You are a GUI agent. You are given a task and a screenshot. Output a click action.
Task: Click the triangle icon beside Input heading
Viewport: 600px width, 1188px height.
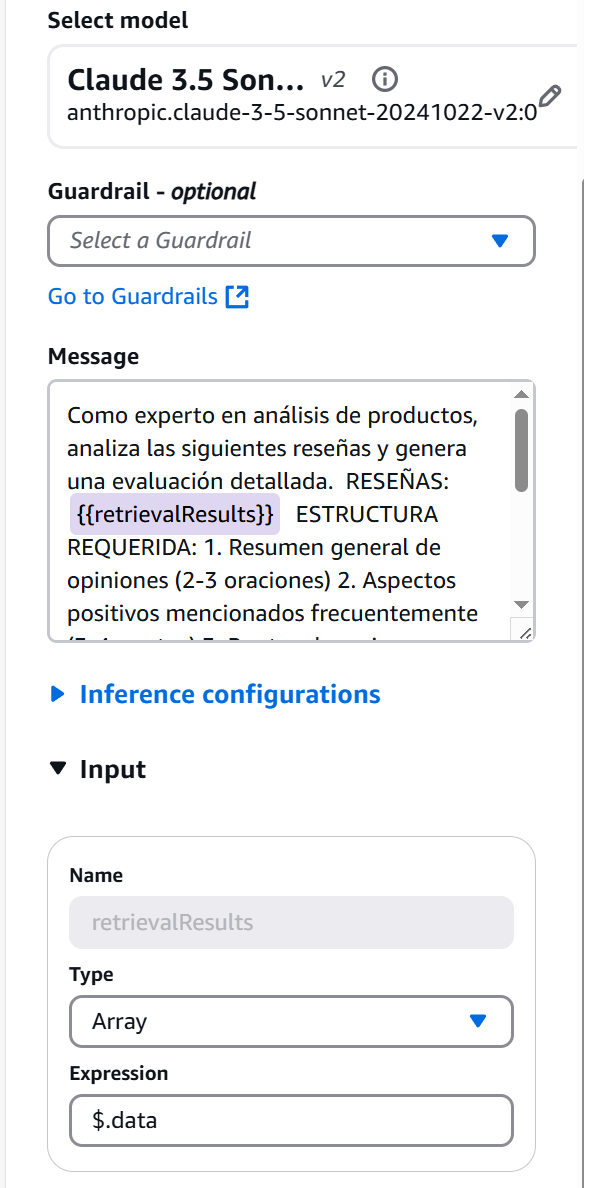coord(58,769)
